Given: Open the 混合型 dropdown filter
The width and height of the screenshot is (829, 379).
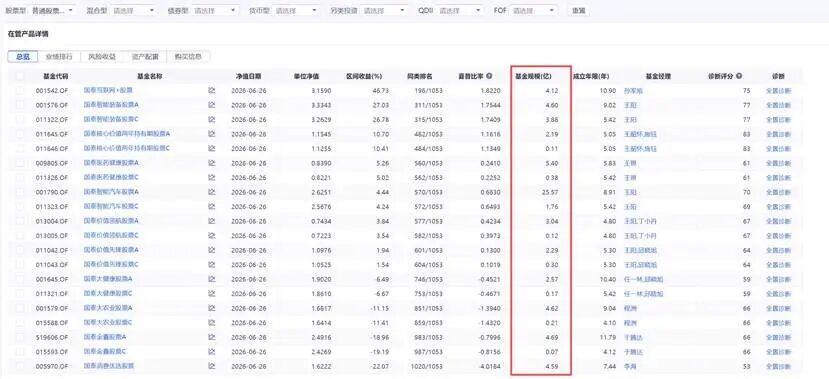Looking at the screenshot, I should point(134,10).
